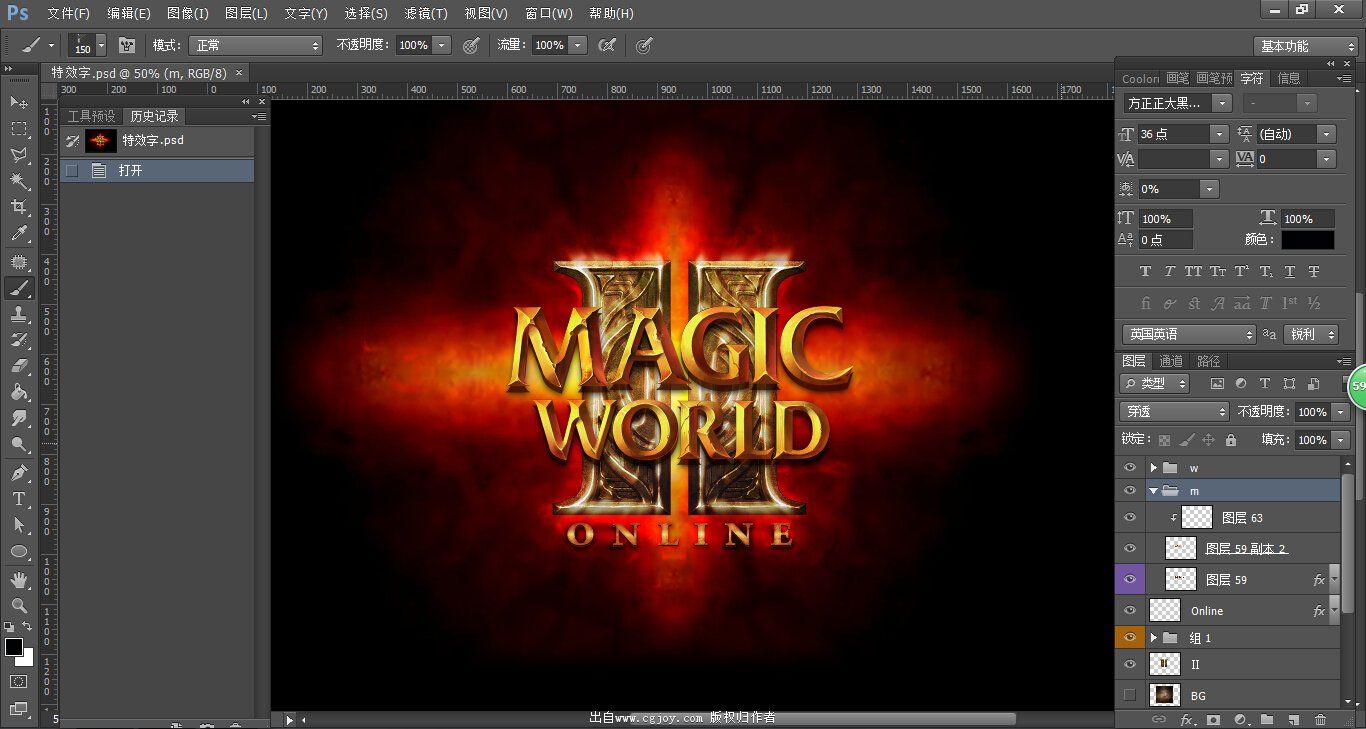Open the 文件(F) menu

click(68, 13)
